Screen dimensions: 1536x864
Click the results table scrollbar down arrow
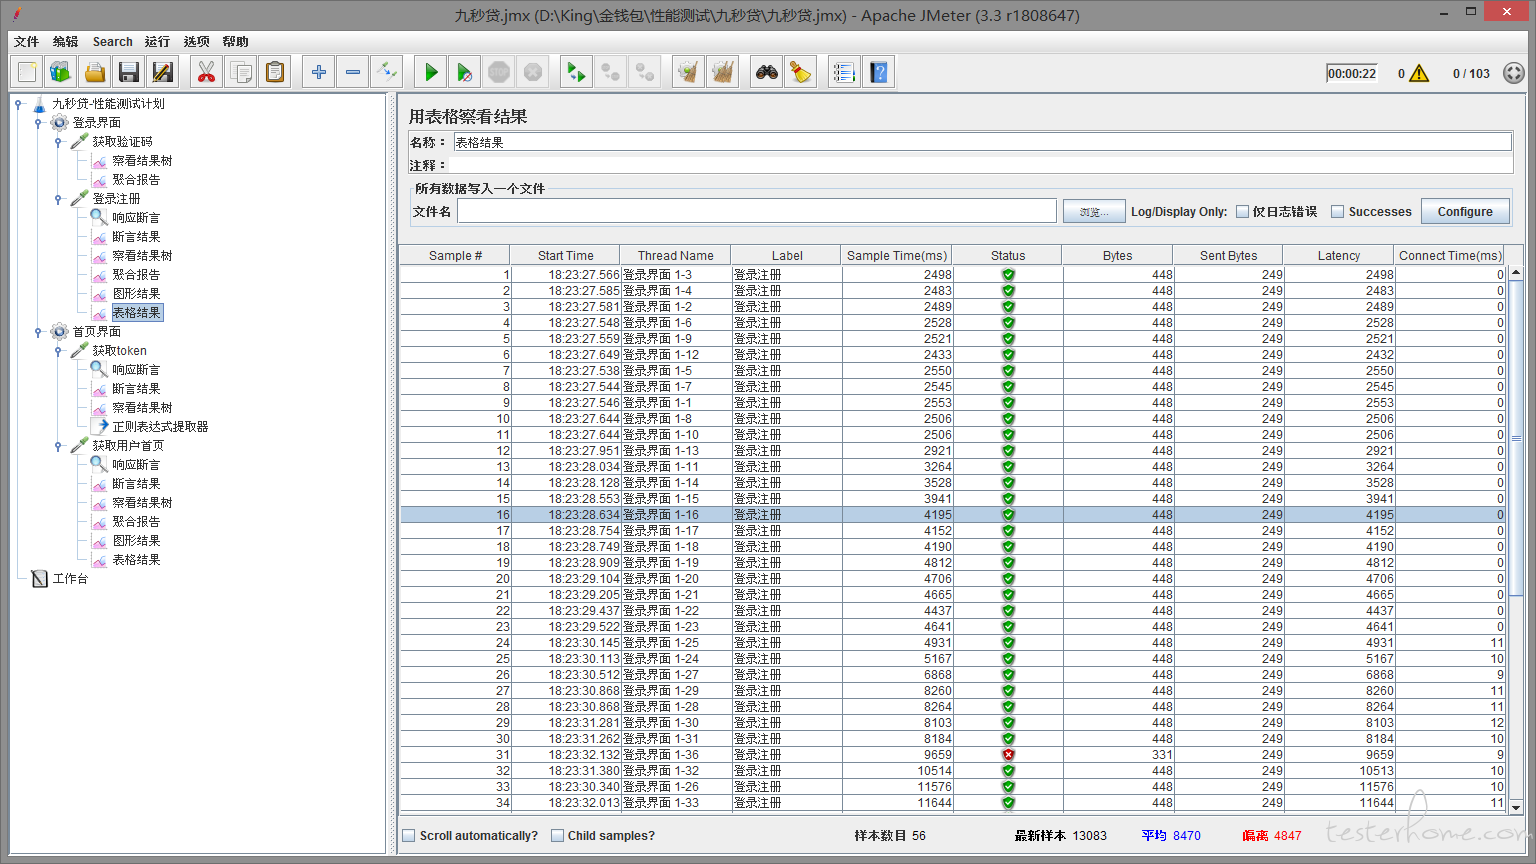pyautogui.click(x=1515, y=807)
